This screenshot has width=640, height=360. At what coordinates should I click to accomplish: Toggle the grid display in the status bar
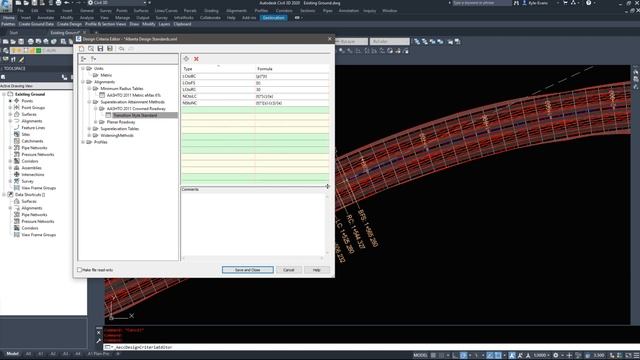point(433,355)
